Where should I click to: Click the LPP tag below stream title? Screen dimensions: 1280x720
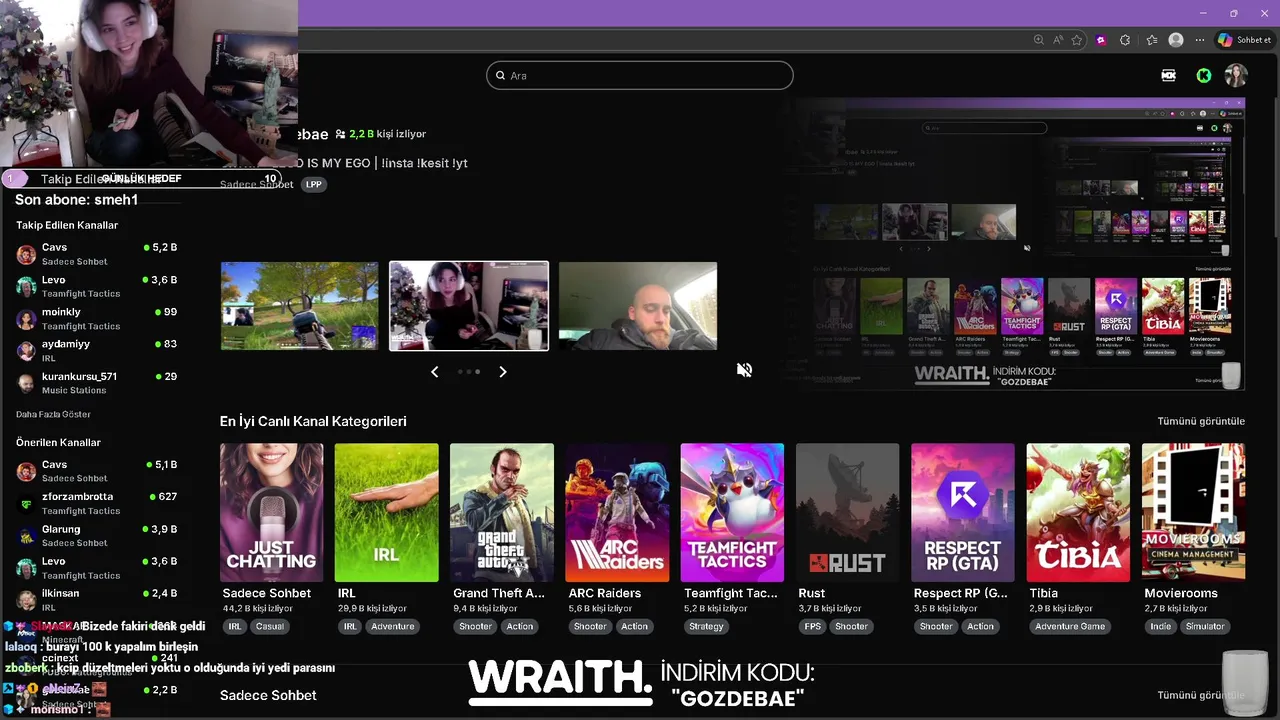pyautogui.click(x=314, y=185)
